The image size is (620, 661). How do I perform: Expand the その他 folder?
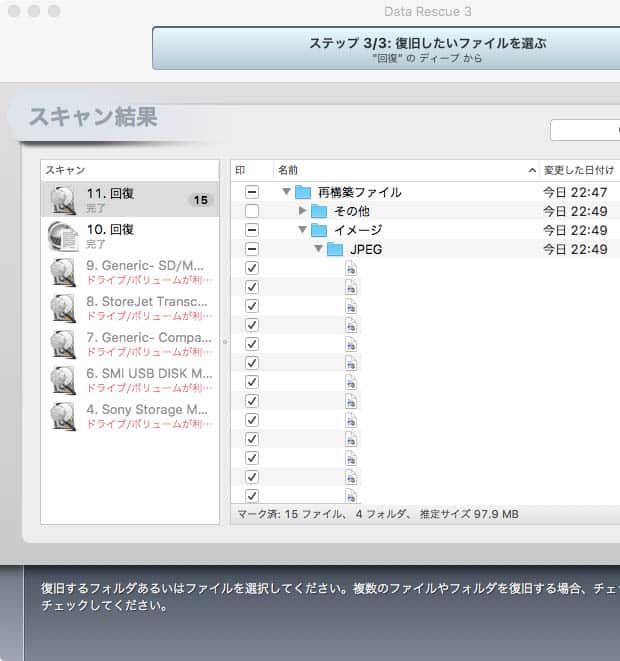point(303,211)
